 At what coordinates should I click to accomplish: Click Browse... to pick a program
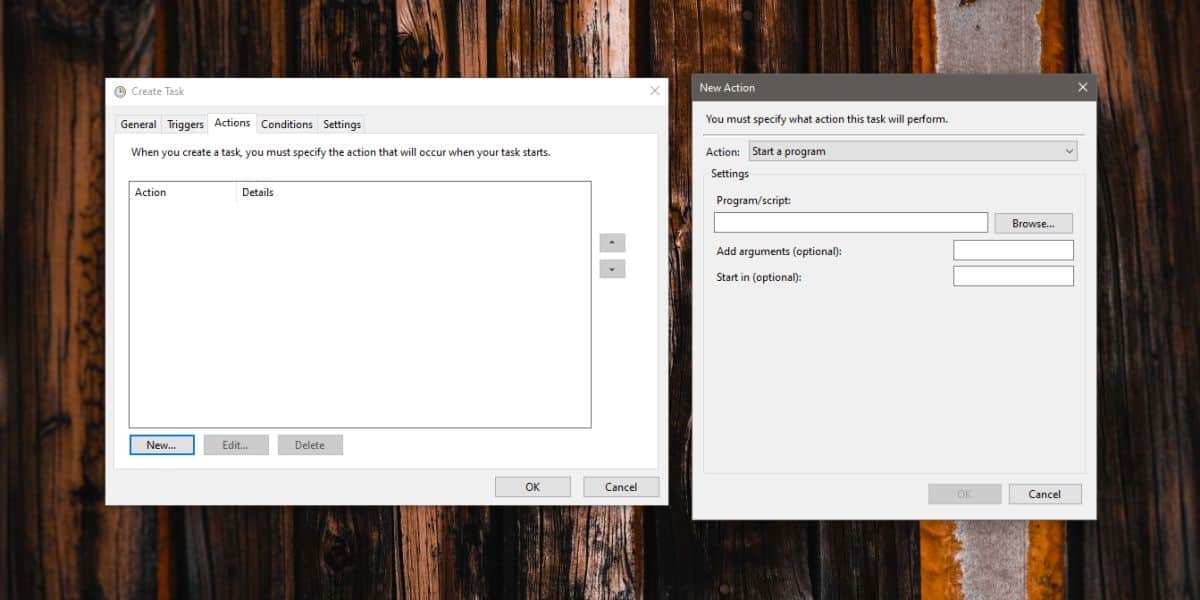pos(1033,223)
